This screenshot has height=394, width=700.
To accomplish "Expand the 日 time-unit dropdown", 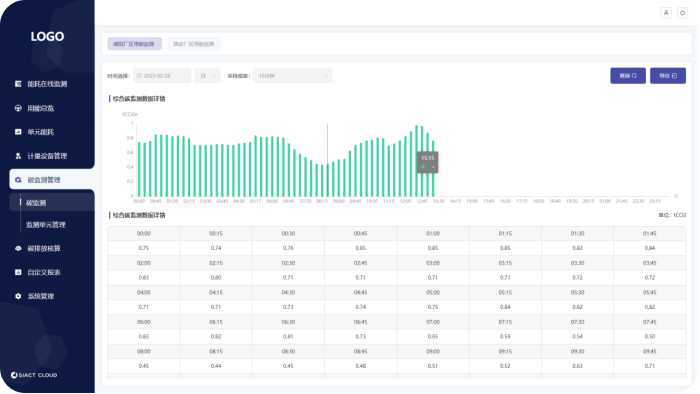I will [x=208, y=76].
